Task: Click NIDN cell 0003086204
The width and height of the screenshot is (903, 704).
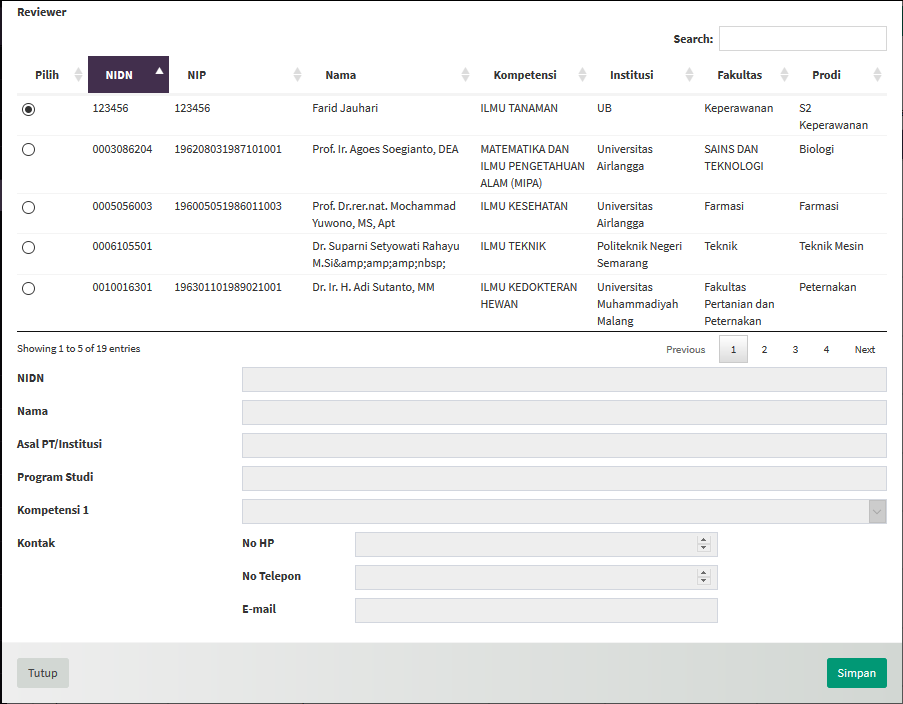Action: click(122, 149)
